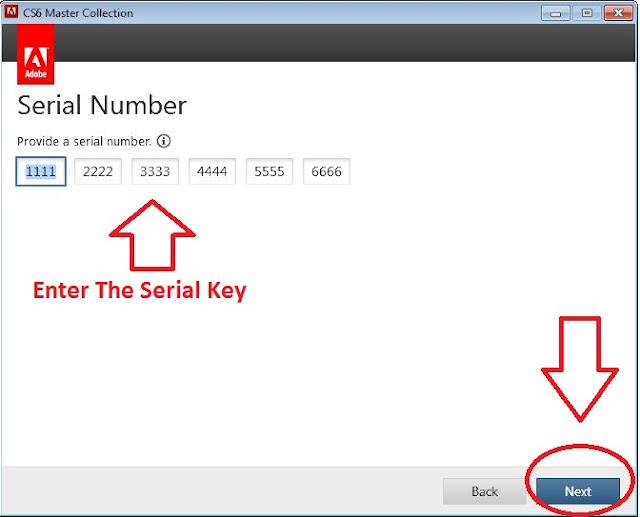Click the red downward arrow annotation
The width and height of the screenshot is (640, 517).
[580, 369]
